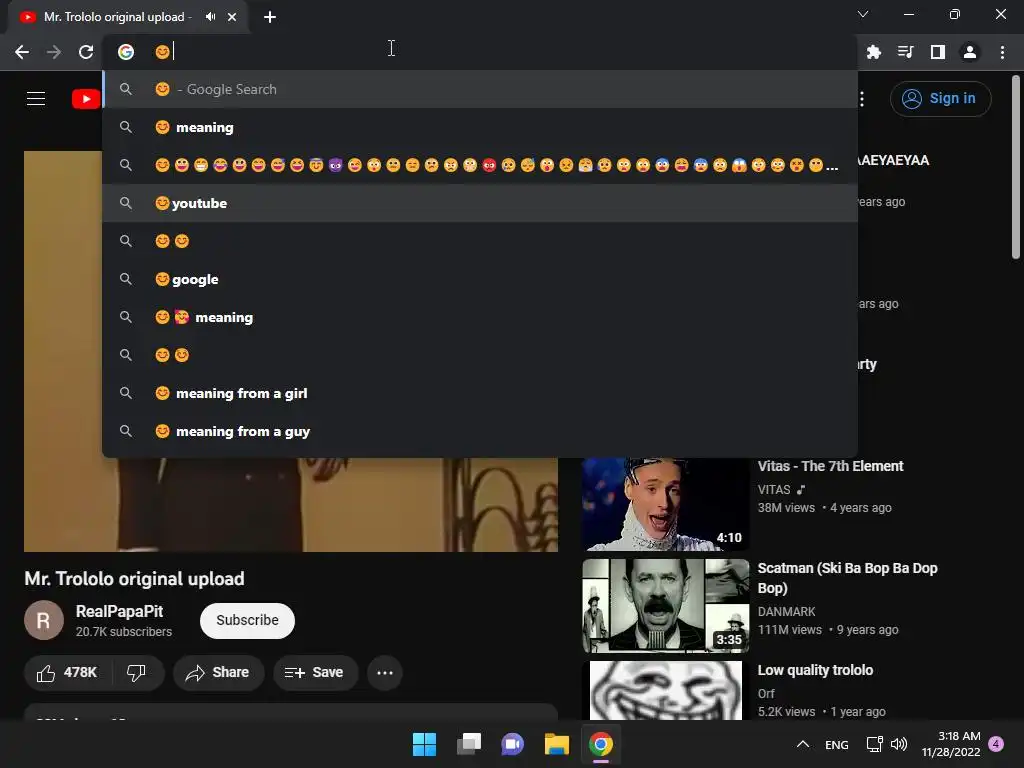Open the YouTube hamburger guide menu
The image size is (1024, 768).
(x=36, y=99)
